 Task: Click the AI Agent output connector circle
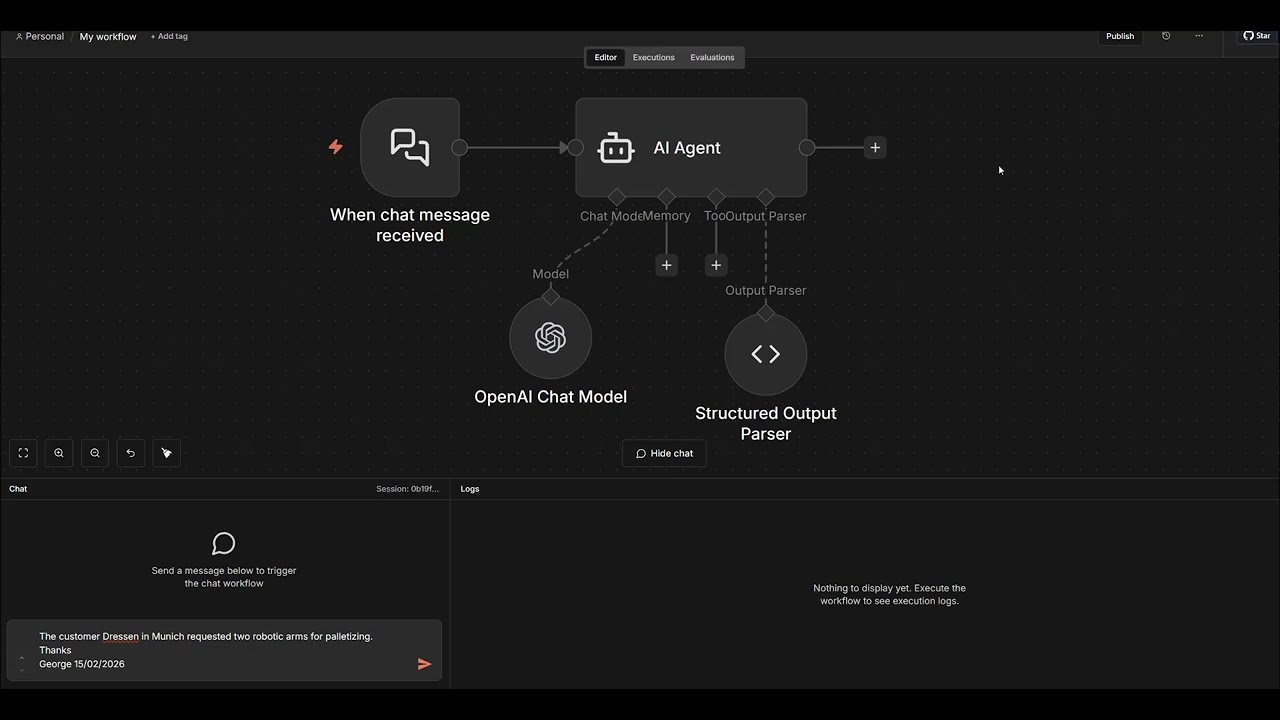click(x=807, y=147)
